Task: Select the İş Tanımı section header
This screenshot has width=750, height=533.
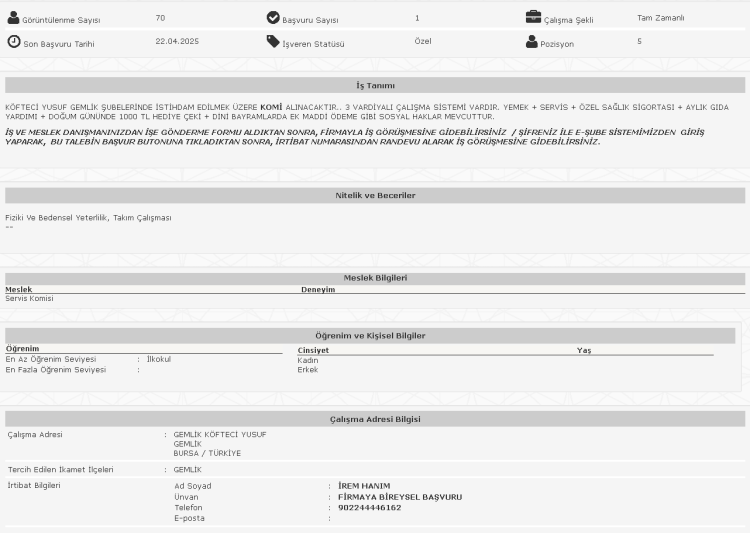Action: pos(375,86)
